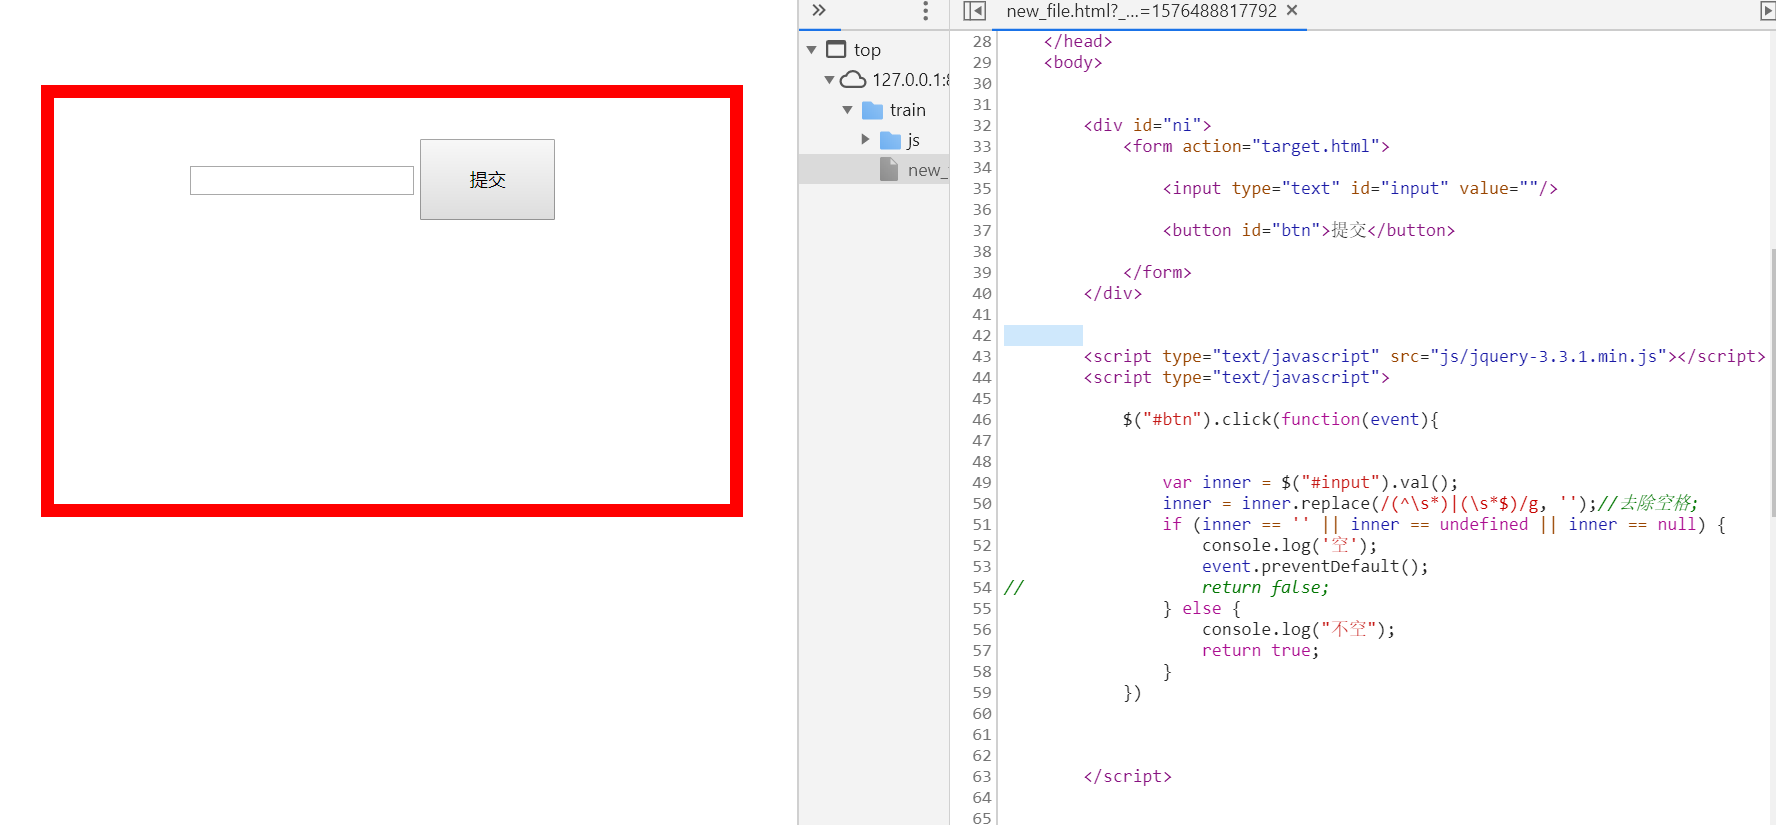The width and height of the screenshot is (1776, 825).
Task: Select the new_ file icon in tree
Action: (889, 170)
